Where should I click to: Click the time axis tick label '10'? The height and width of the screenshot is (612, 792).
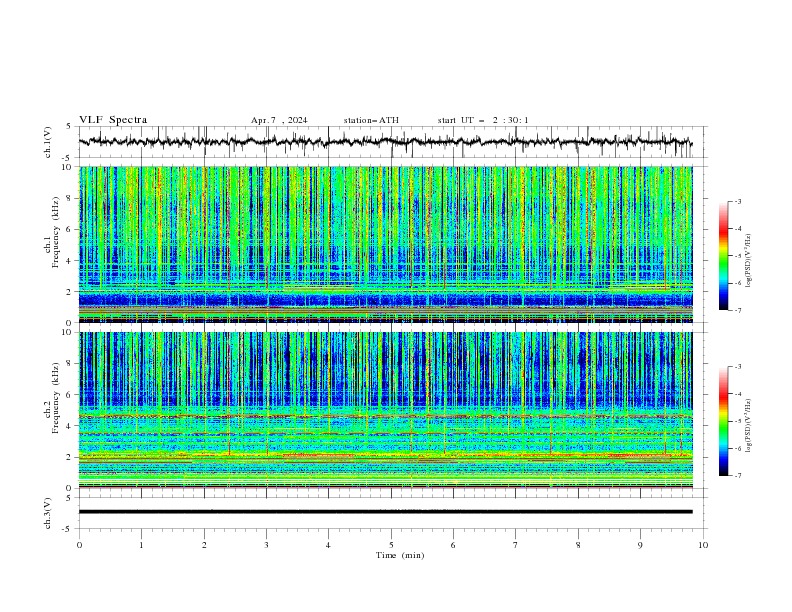[703, 545]
